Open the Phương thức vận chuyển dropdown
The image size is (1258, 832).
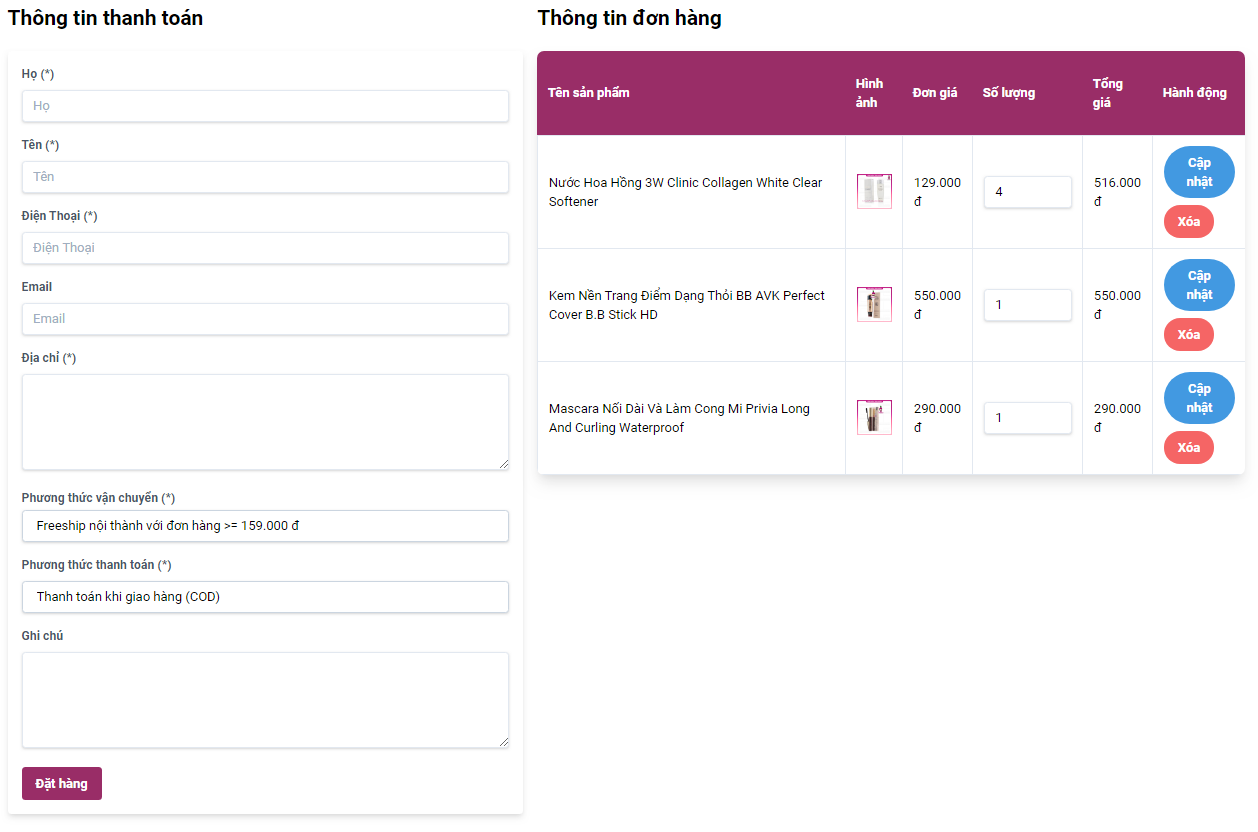point(265,526)
